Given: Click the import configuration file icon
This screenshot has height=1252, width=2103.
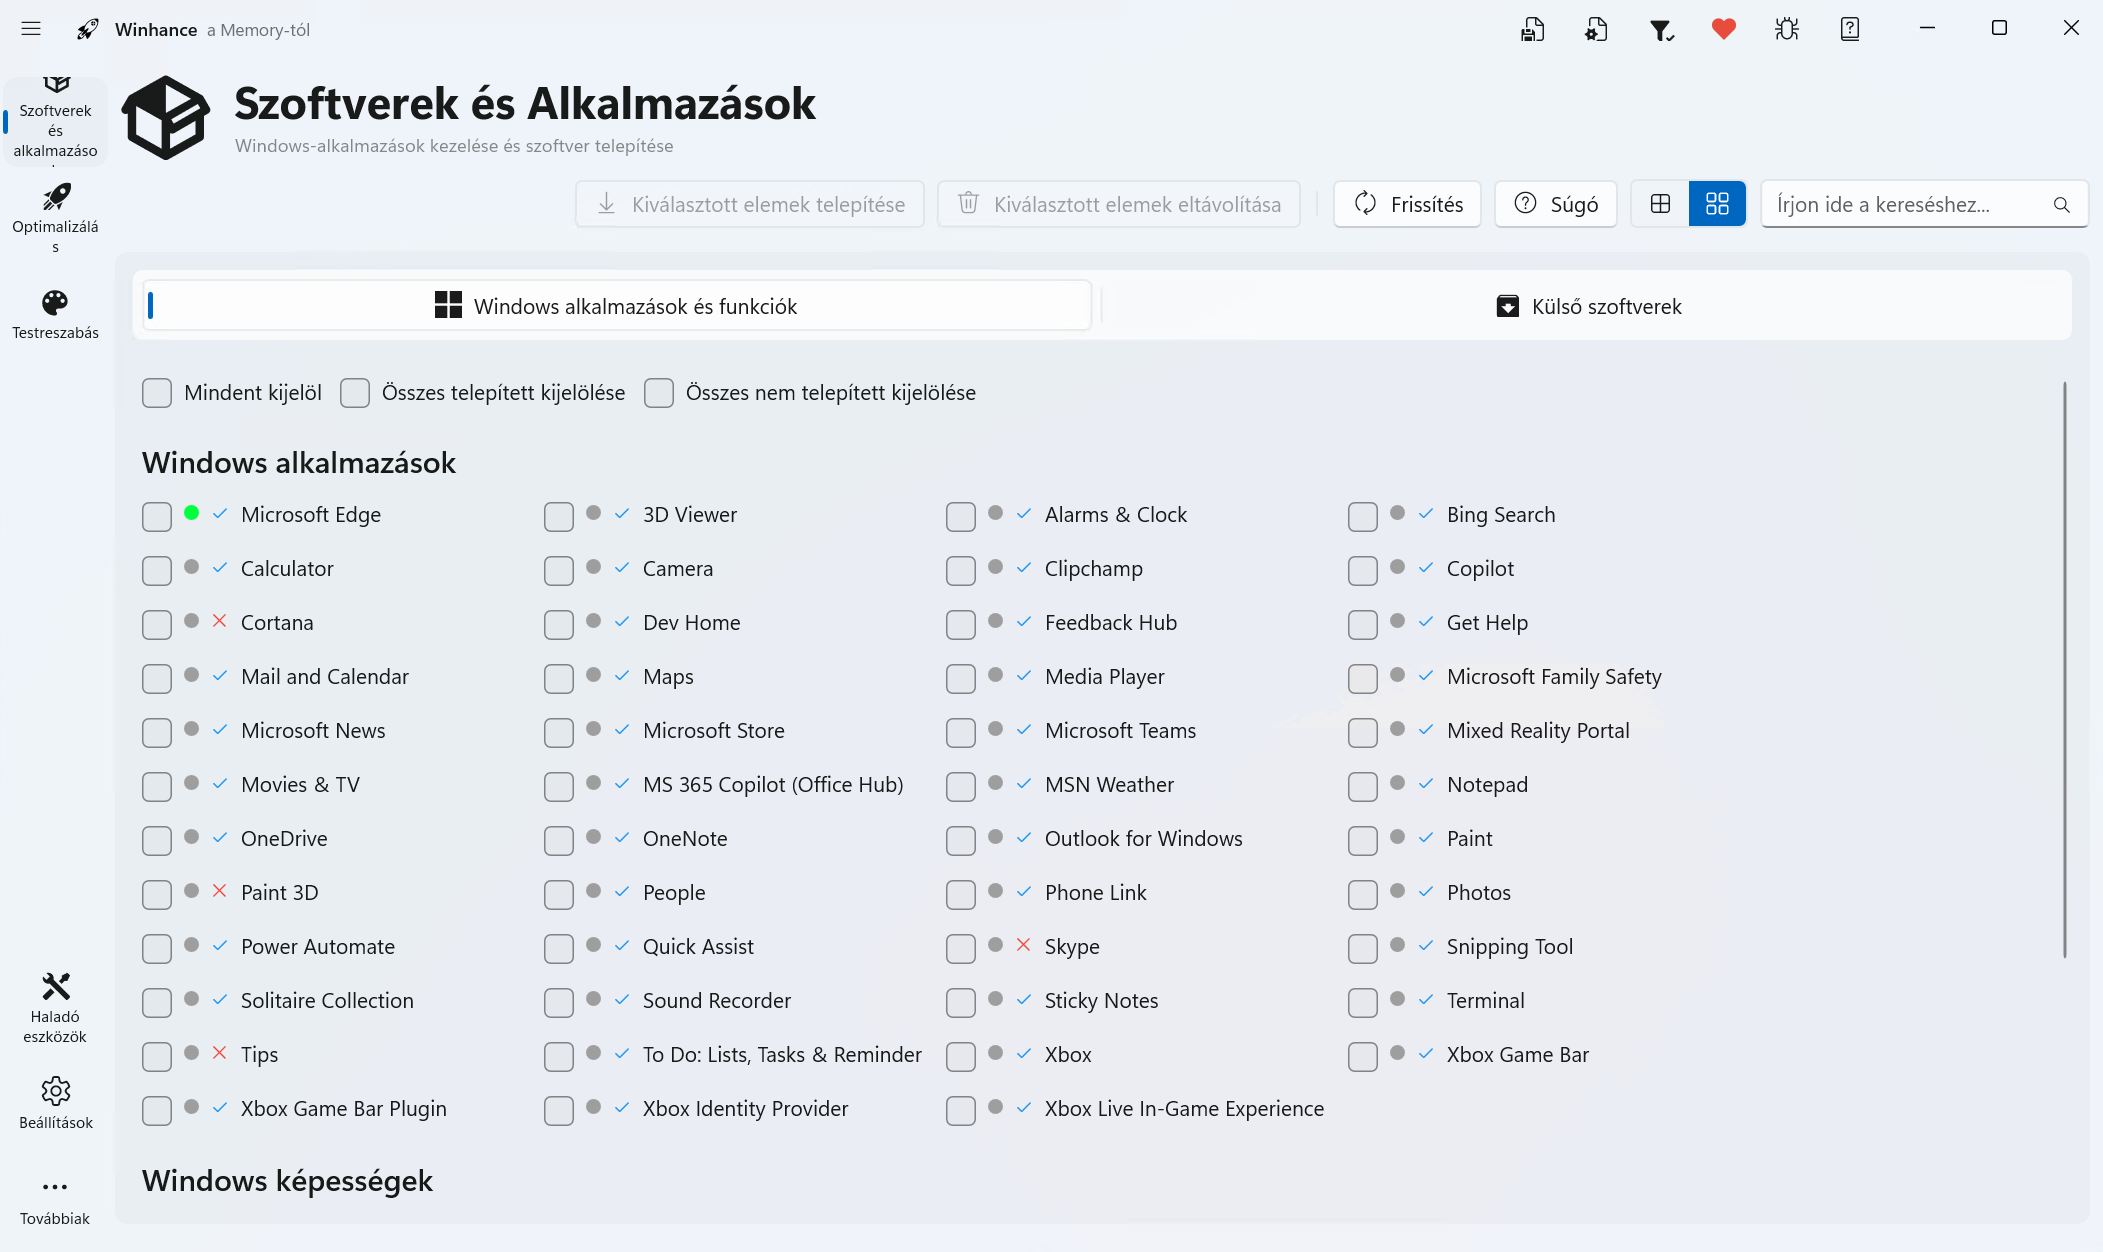Looking at the screenshot, I should 1596,29.
